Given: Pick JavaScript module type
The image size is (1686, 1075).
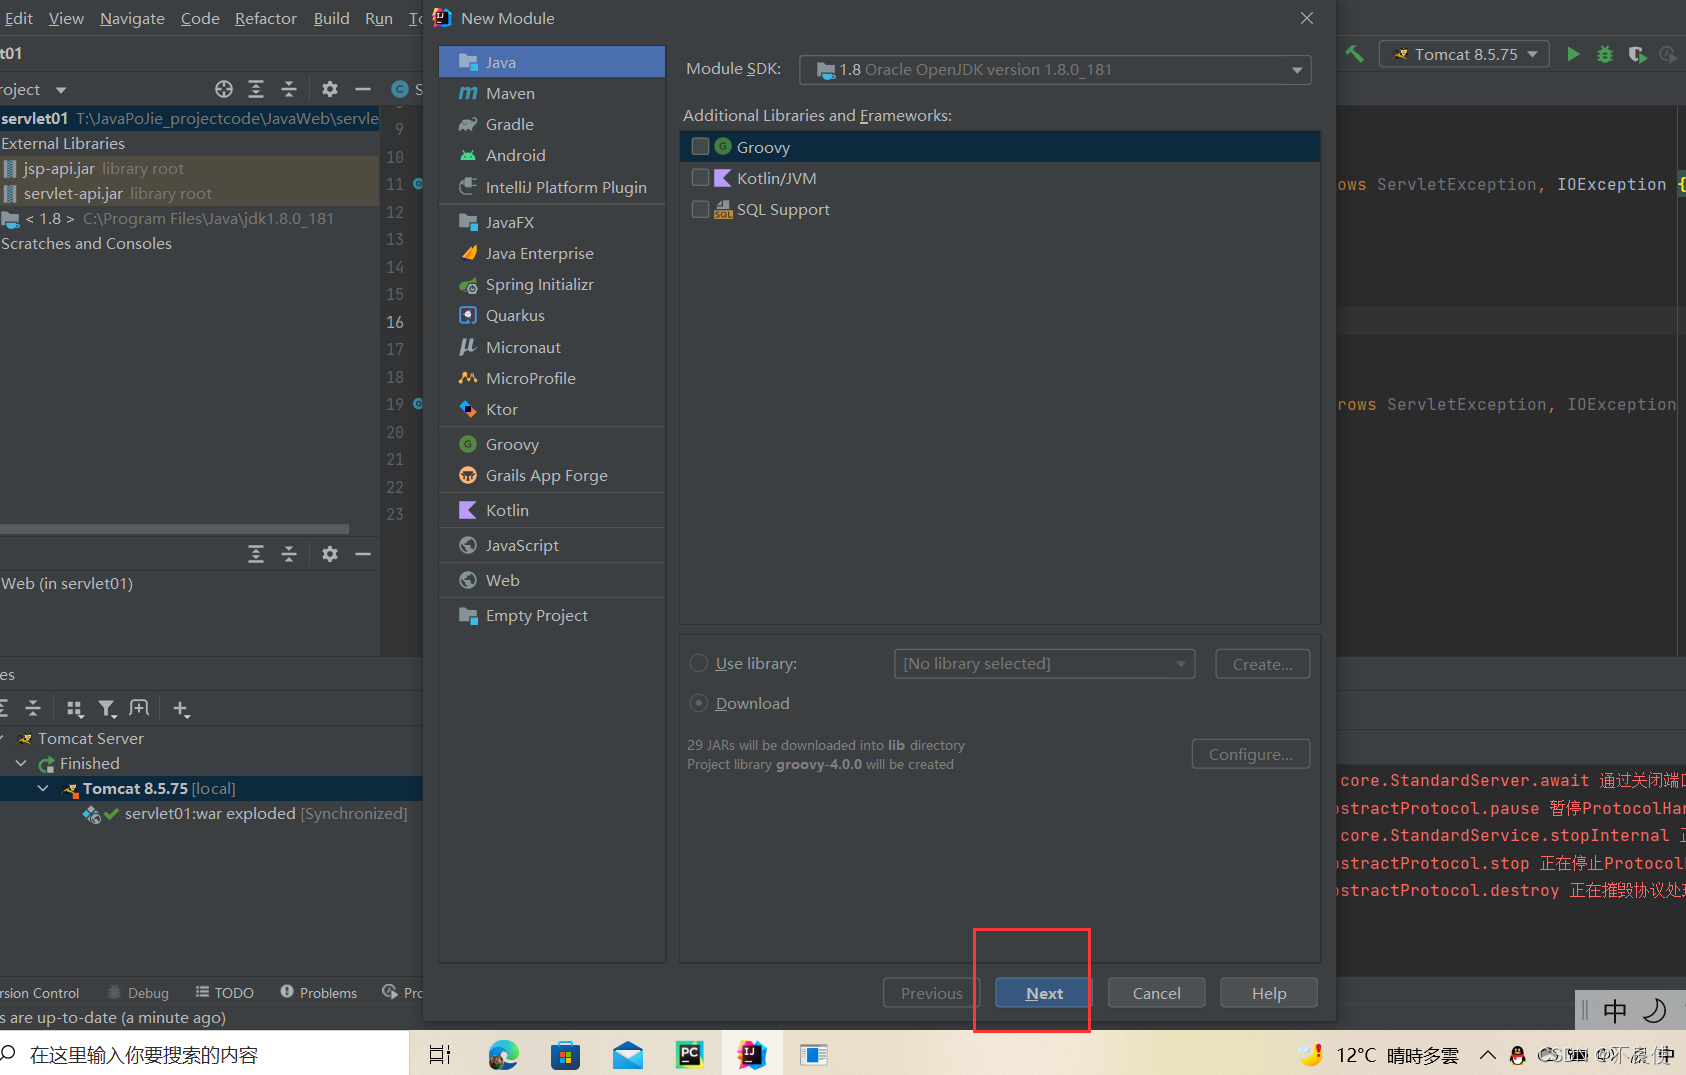Looking at the screenshot, I should pos(552,545).
